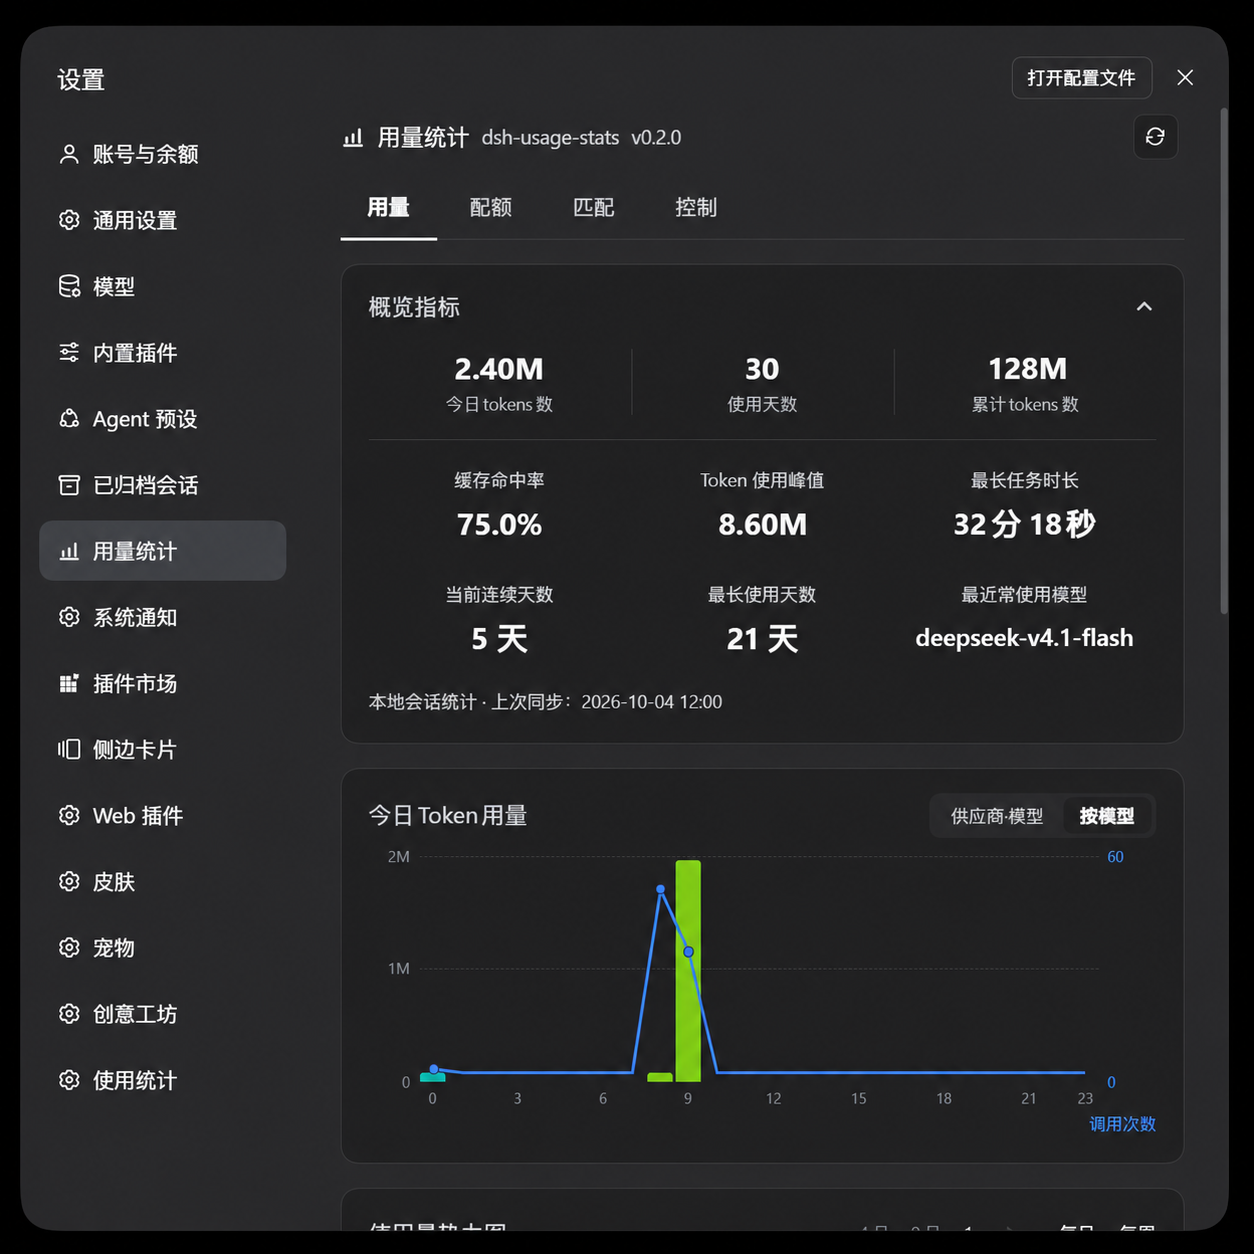This screenshot has height=1254, width=1254.
Task: Click the bar chart icon beside sidebar 用量统计
Action: click(69, 551)
